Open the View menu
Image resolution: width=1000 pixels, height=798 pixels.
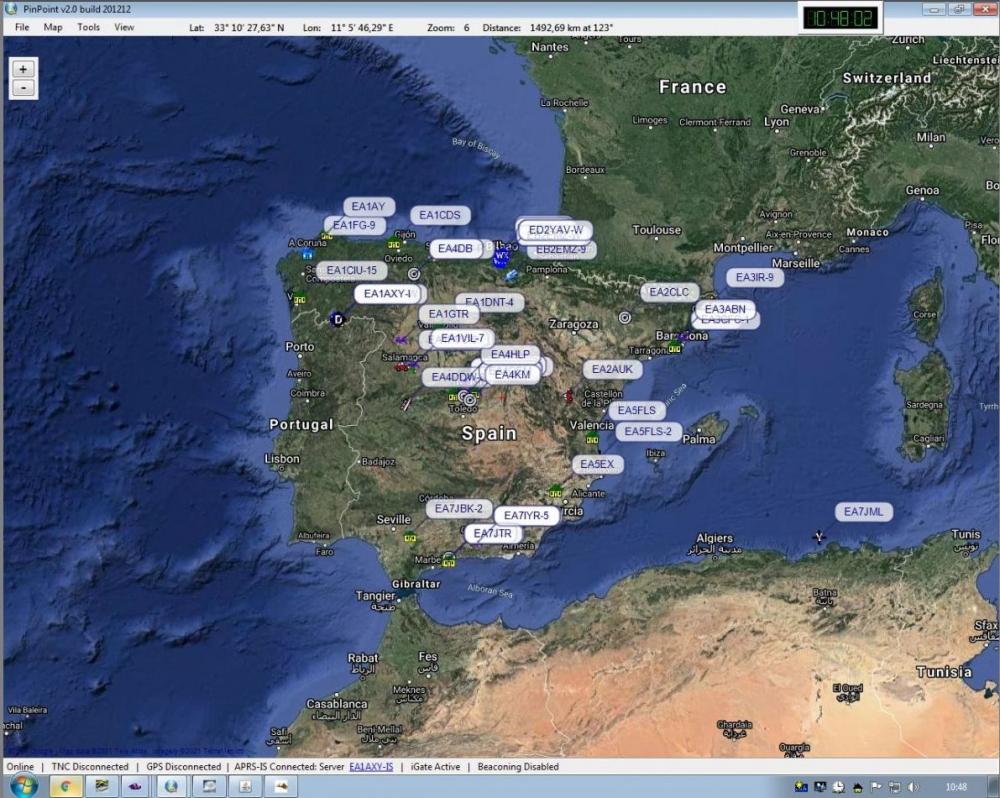(124, 27)
